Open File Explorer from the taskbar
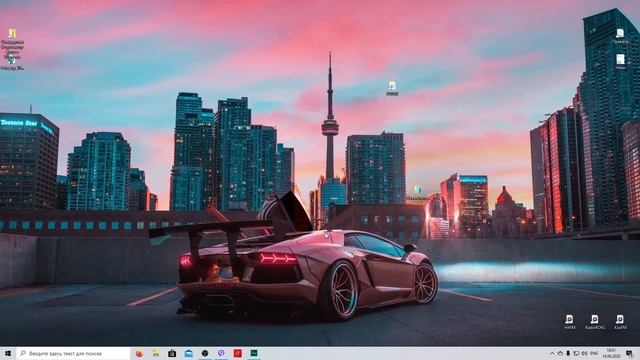Screen dimensions: 640x360 [156, 353]
